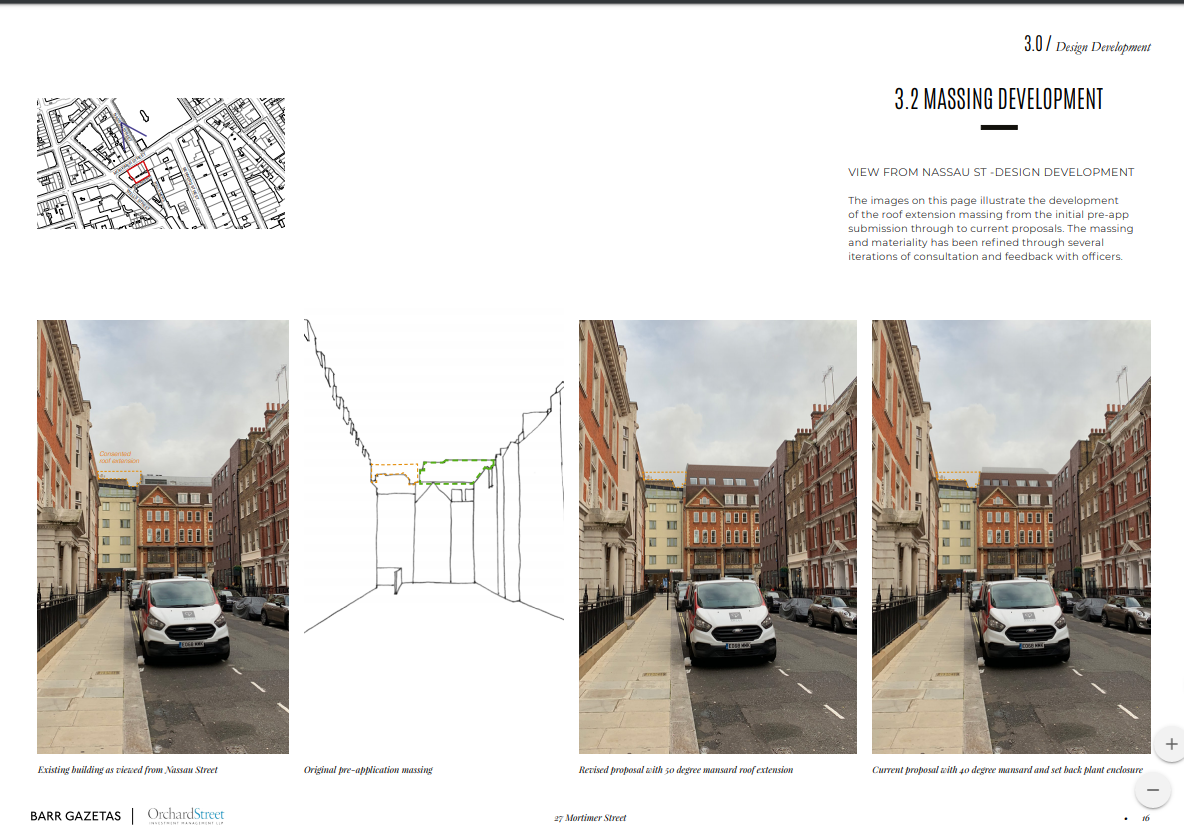Click the View From Nassau St subheading
Image resolution: width=1184 pixels, height=832 pixels.
[991, 172]
